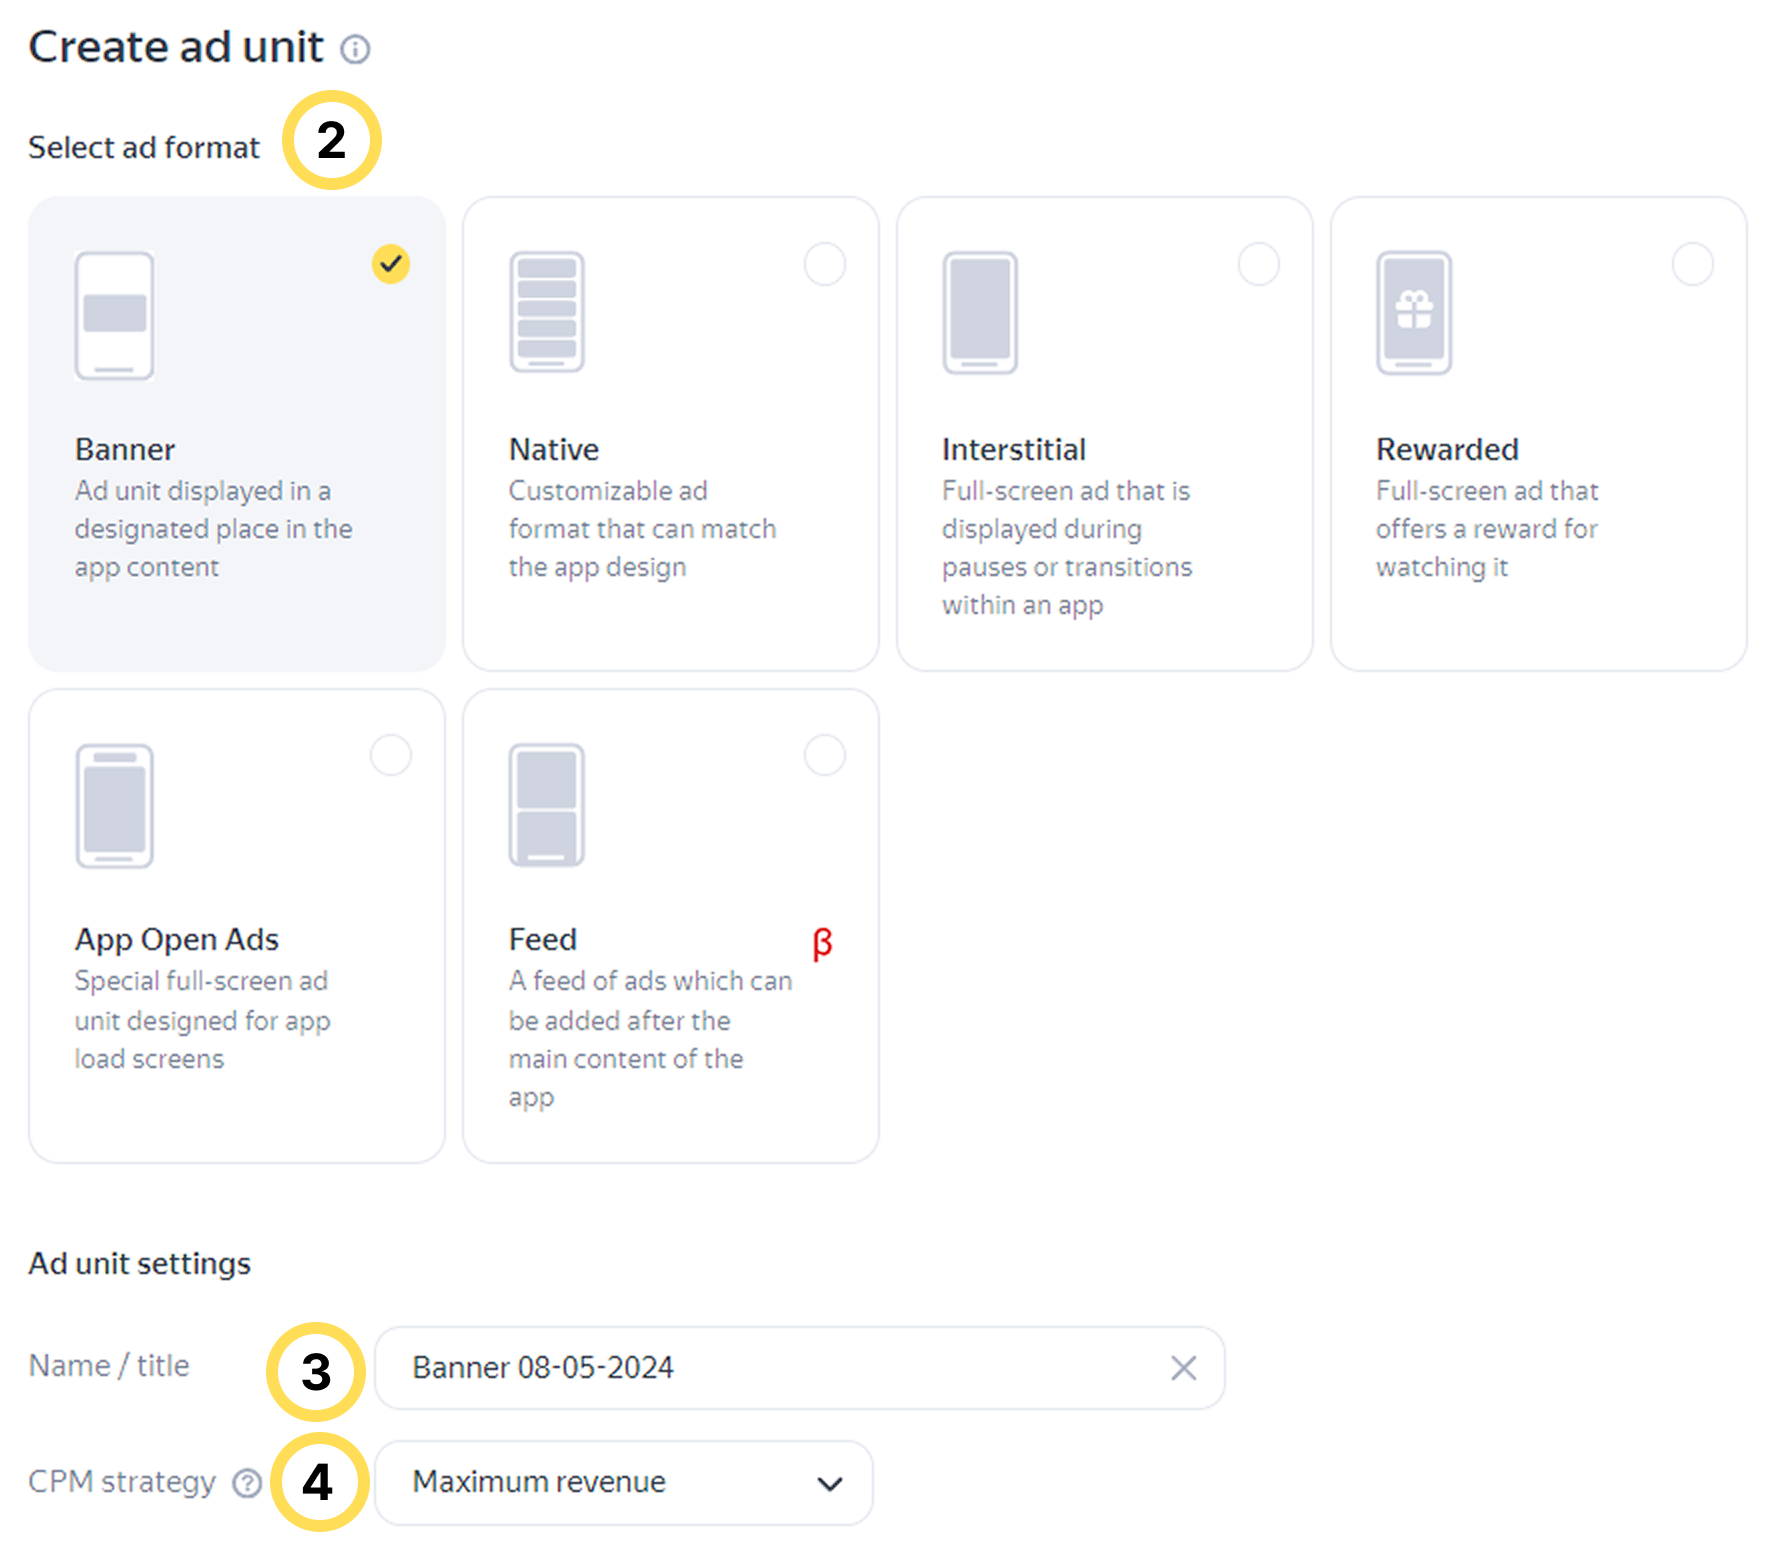Click the checked Banner selection checkmark
The width and height of the screenshot is (1770, 1550).
[x=390, y=264]
